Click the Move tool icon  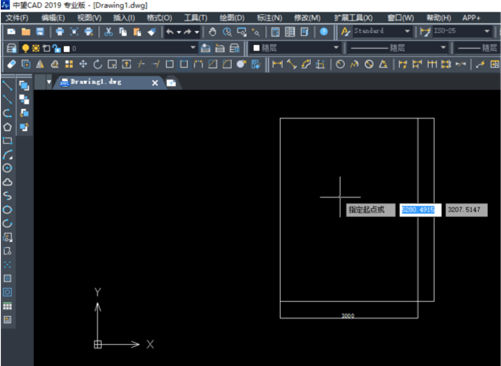pyautogui.click(x=83, y=64)
